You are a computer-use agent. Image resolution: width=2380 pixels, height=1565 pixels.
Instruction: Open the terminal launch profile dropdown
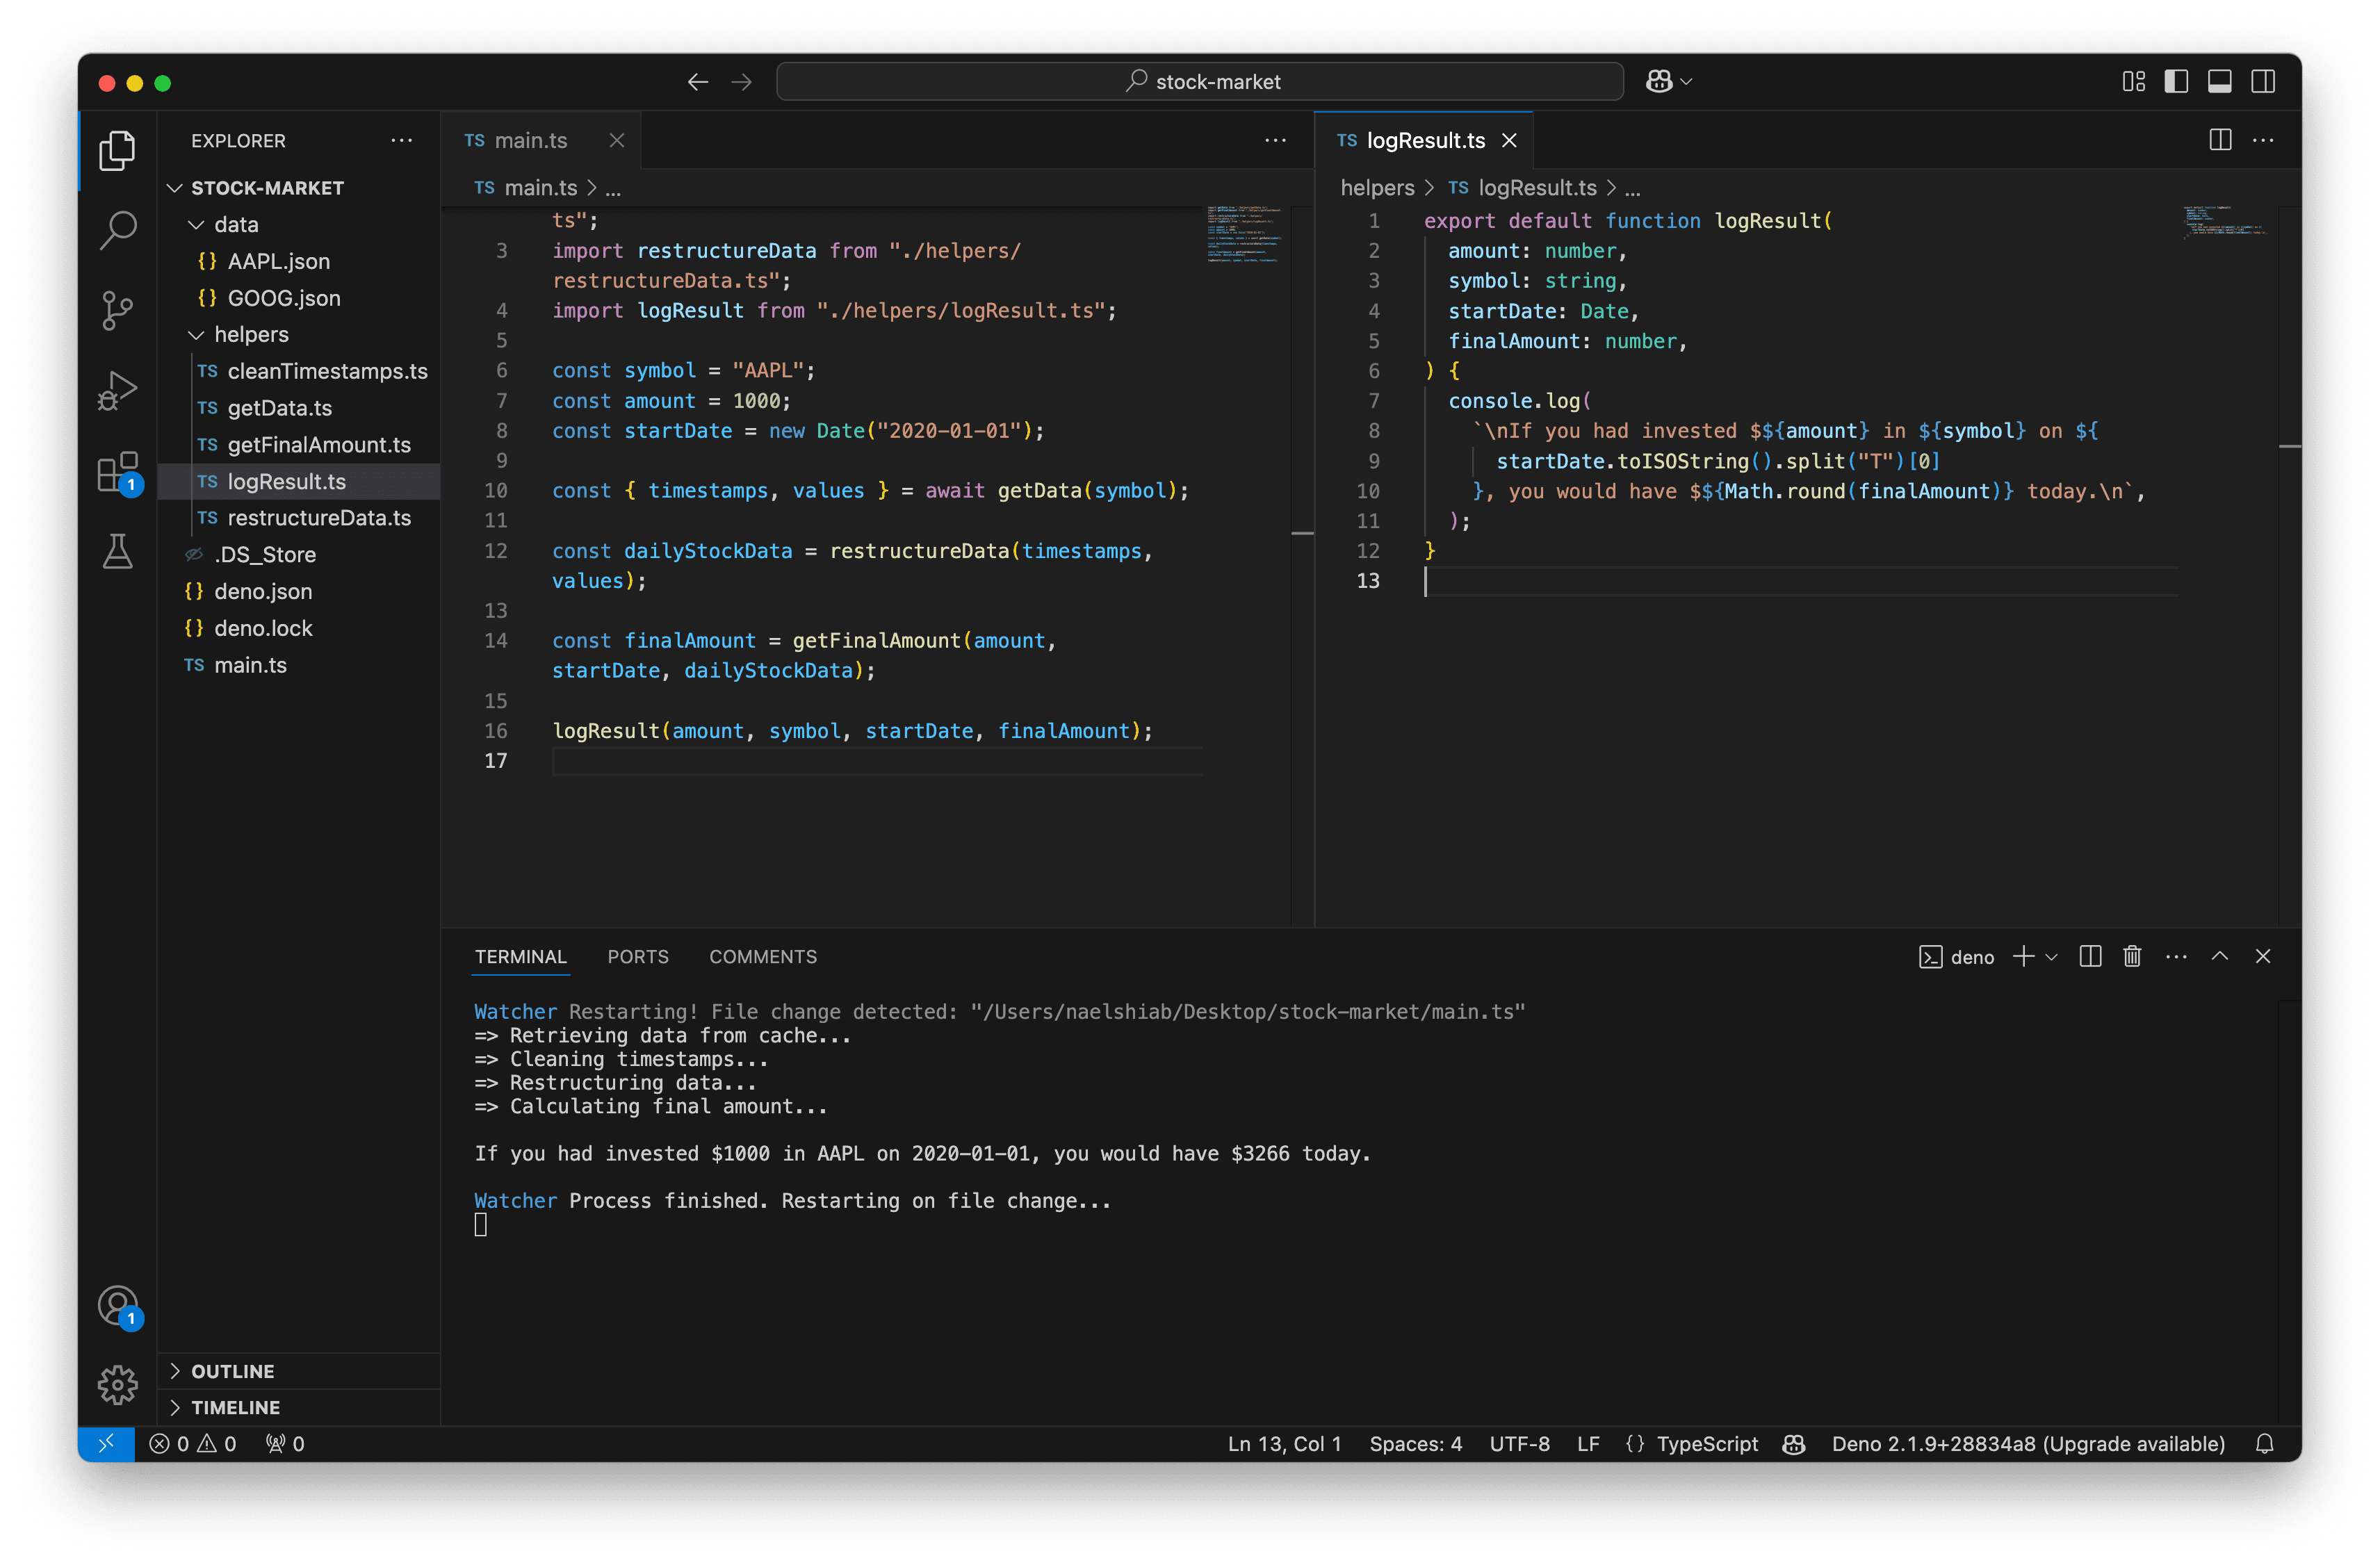tap(2051, 958)
